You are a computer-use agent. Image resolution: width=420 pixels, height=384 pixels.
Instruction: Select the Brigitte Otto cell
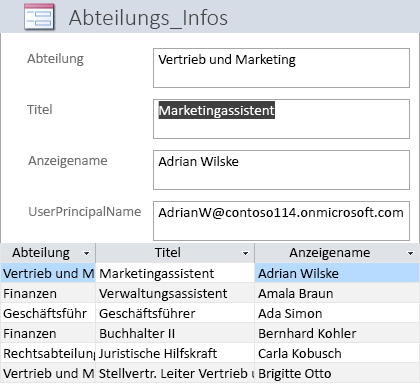(337, 373)
